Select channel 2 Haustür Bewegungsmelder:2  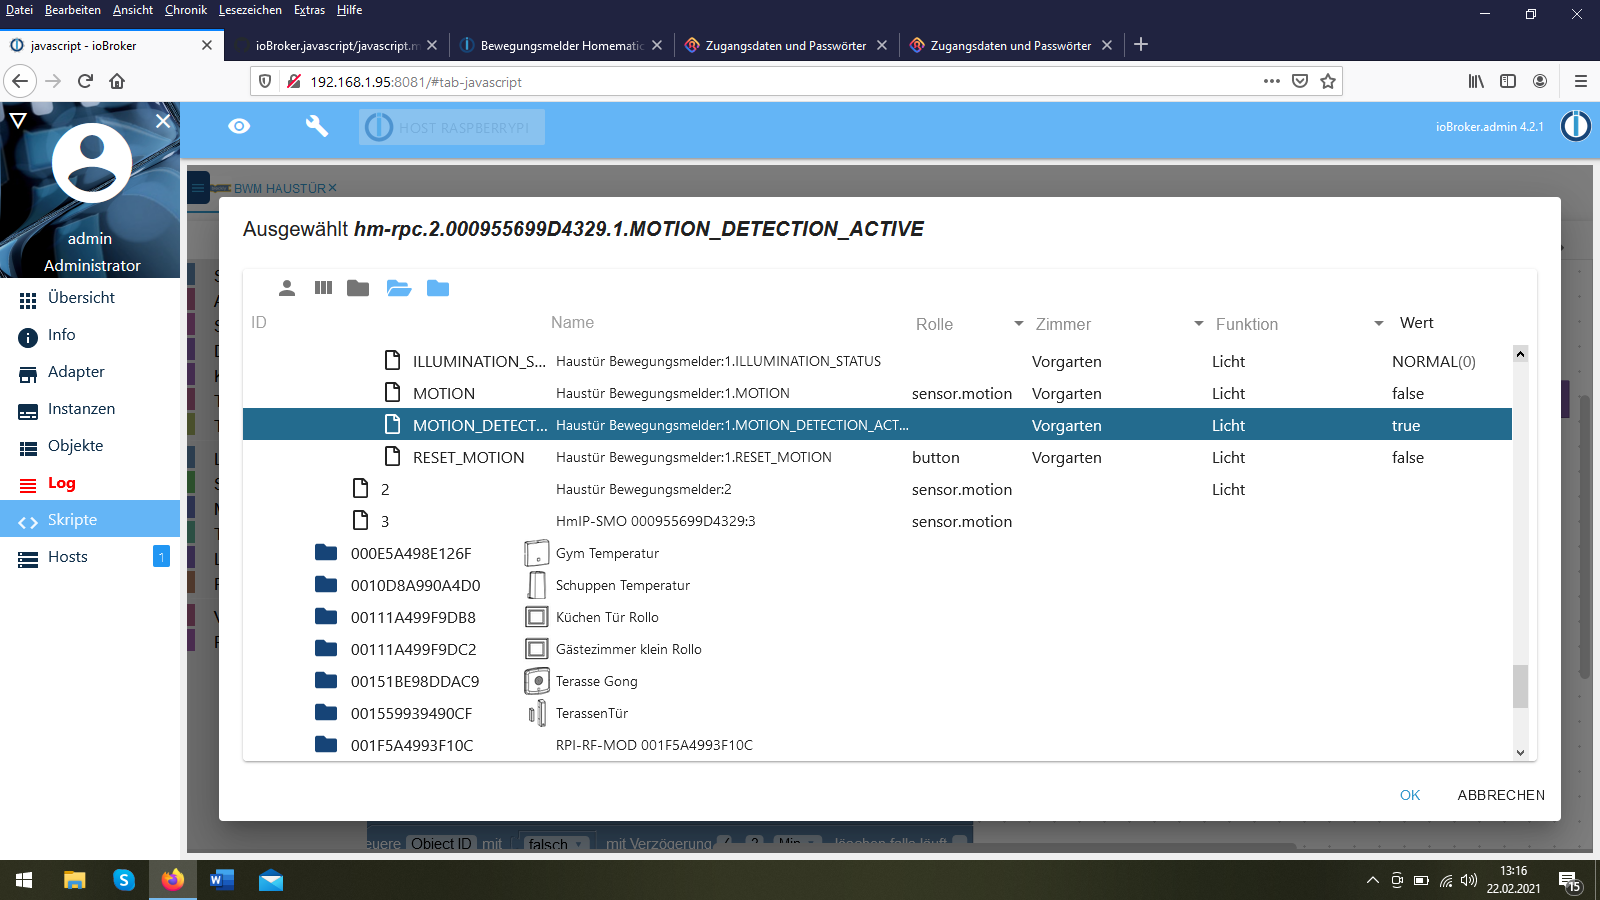[x=877, y=489]
